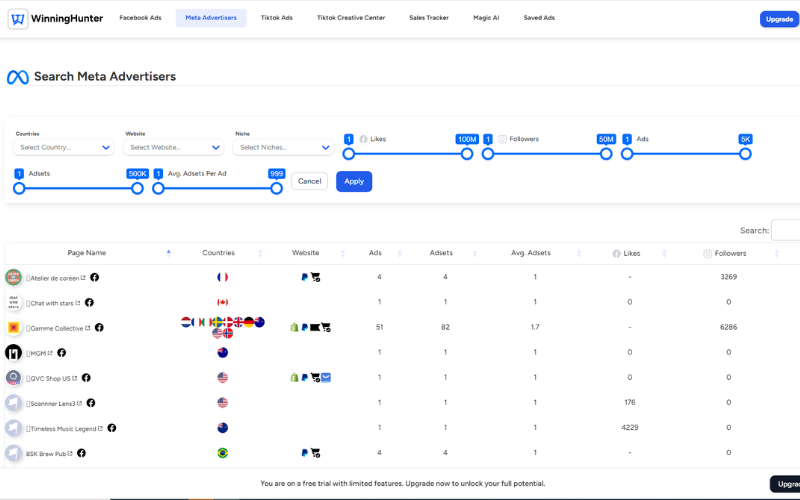Click the Followers slider minimum handle
Image resolution: width=800 pixels, height=500 pixels.
pos(488,154)
